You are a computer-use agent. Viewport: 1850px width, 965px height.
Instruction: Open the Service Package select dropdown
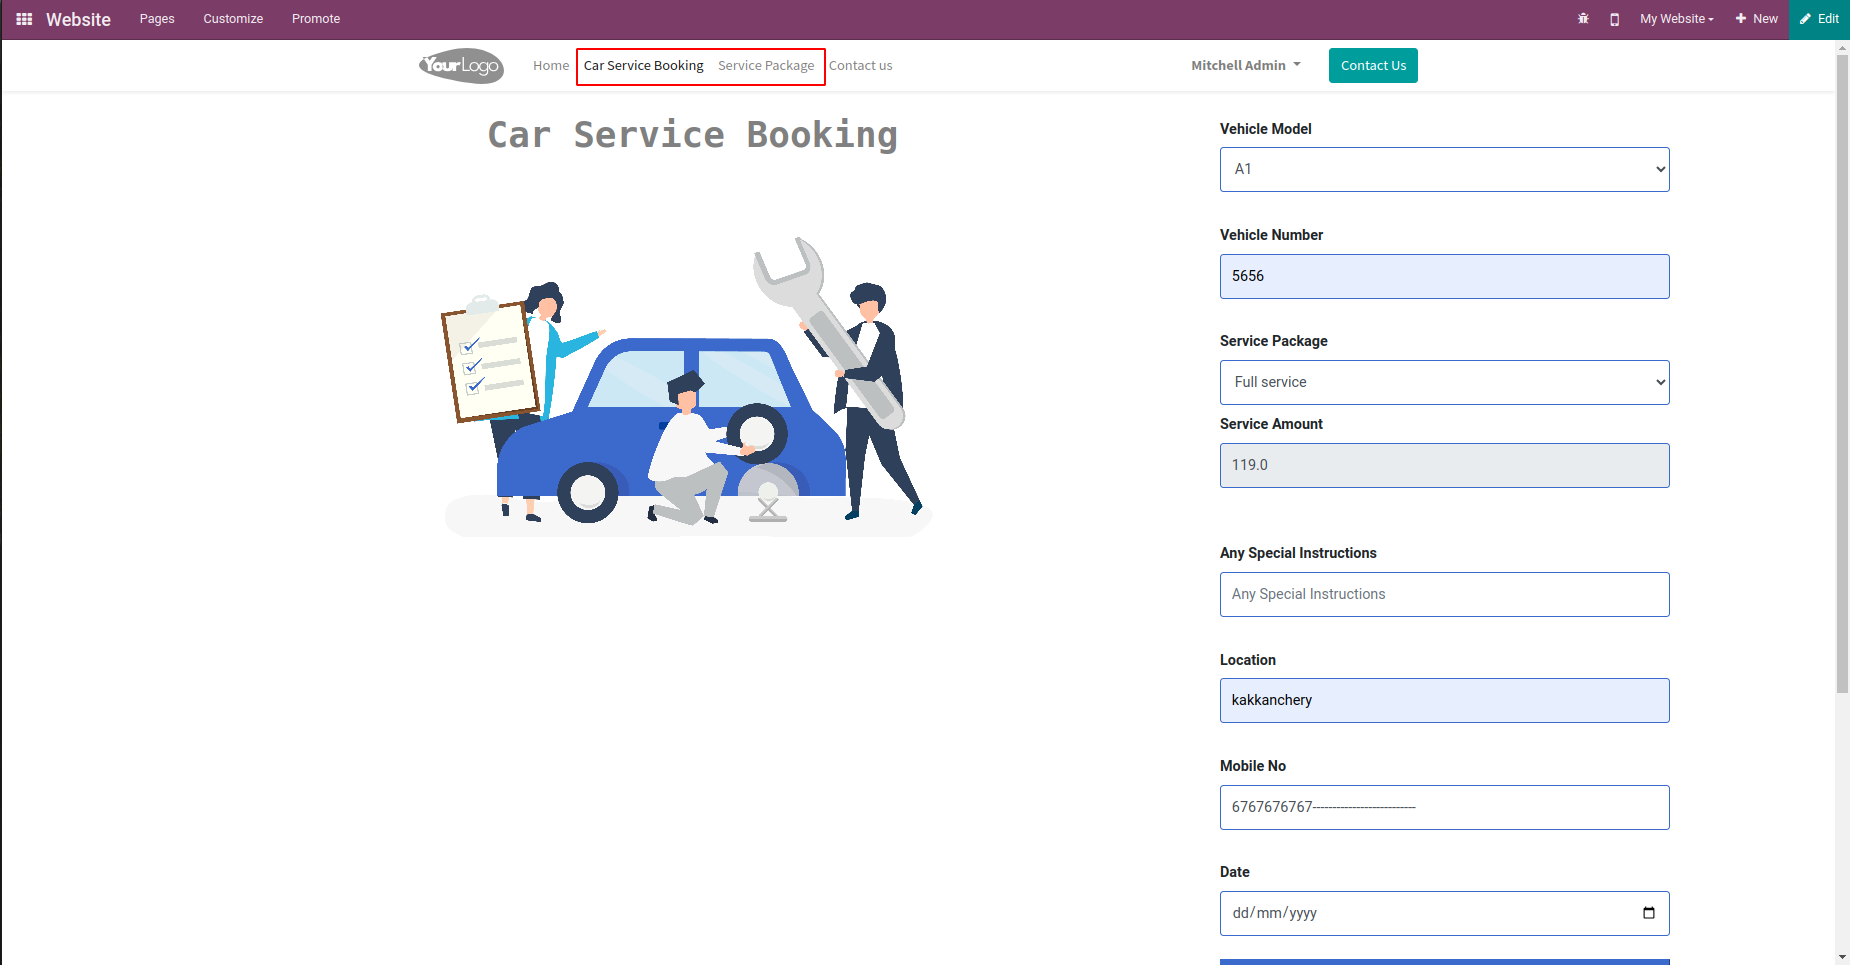click(x=1444, y=383)
